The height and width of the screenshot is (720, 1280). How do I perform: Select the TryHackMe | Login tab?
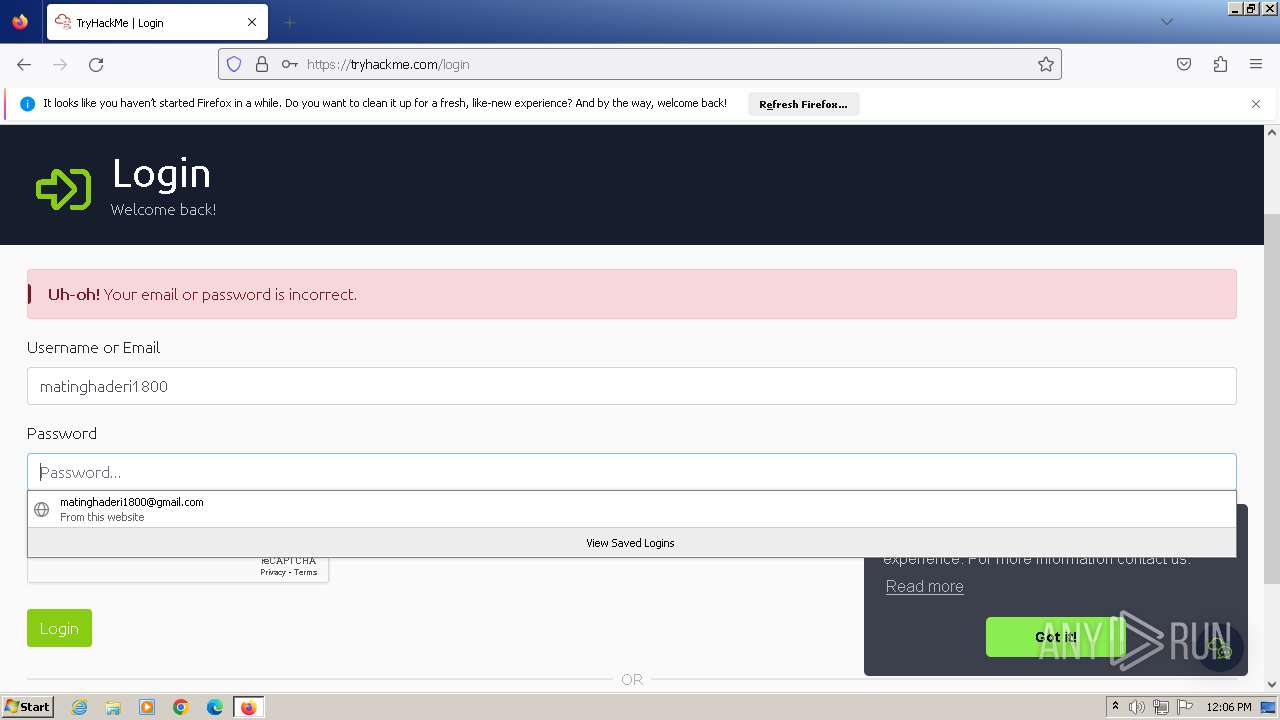click(x=157, y=22)
